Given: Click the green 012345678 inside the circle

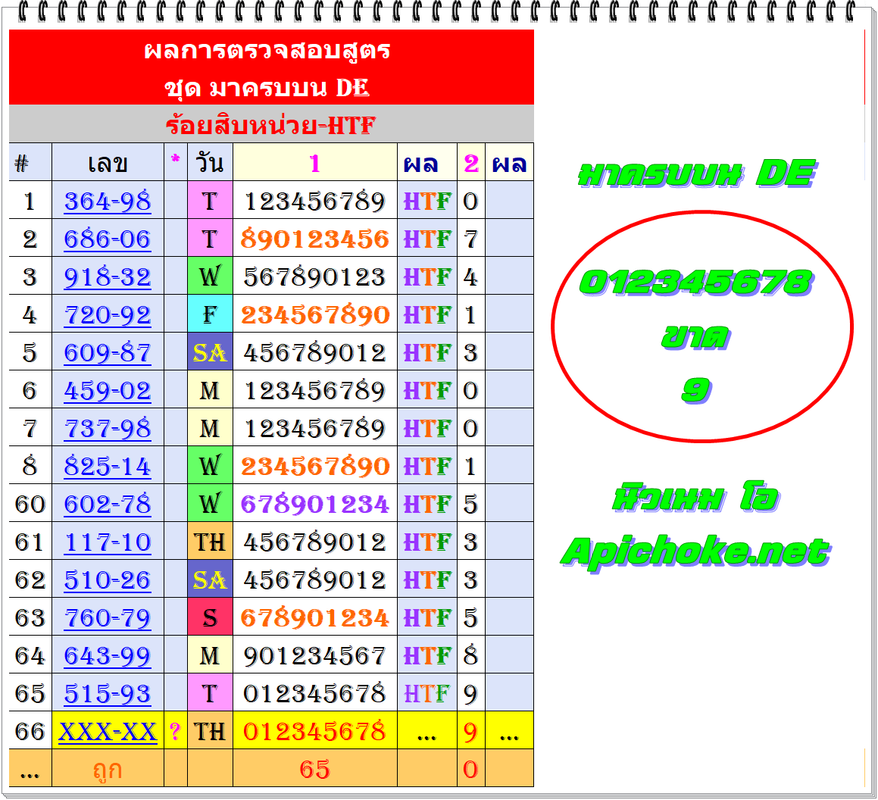Looking at the screenshot, I should click(695, 282).
